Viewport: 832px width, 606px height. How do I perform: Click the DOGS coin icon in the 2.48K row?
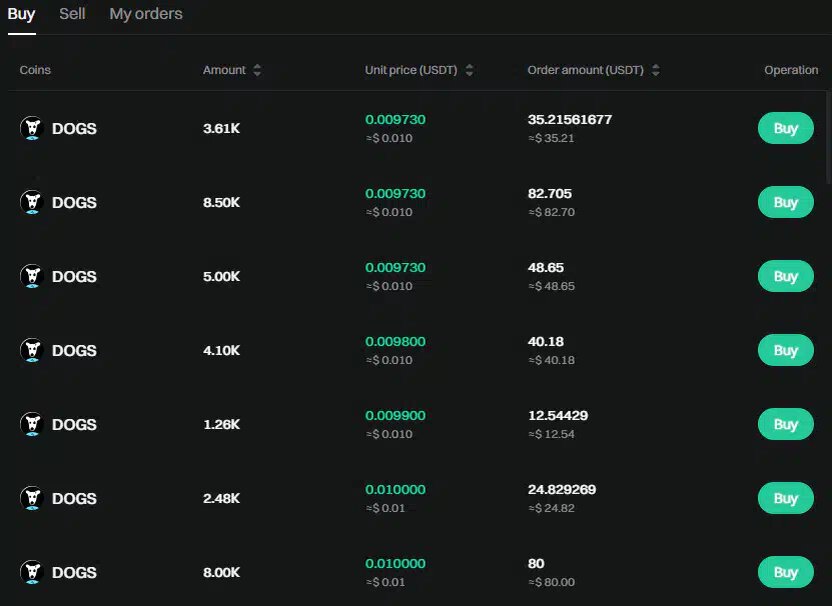[x=32, y=498]
